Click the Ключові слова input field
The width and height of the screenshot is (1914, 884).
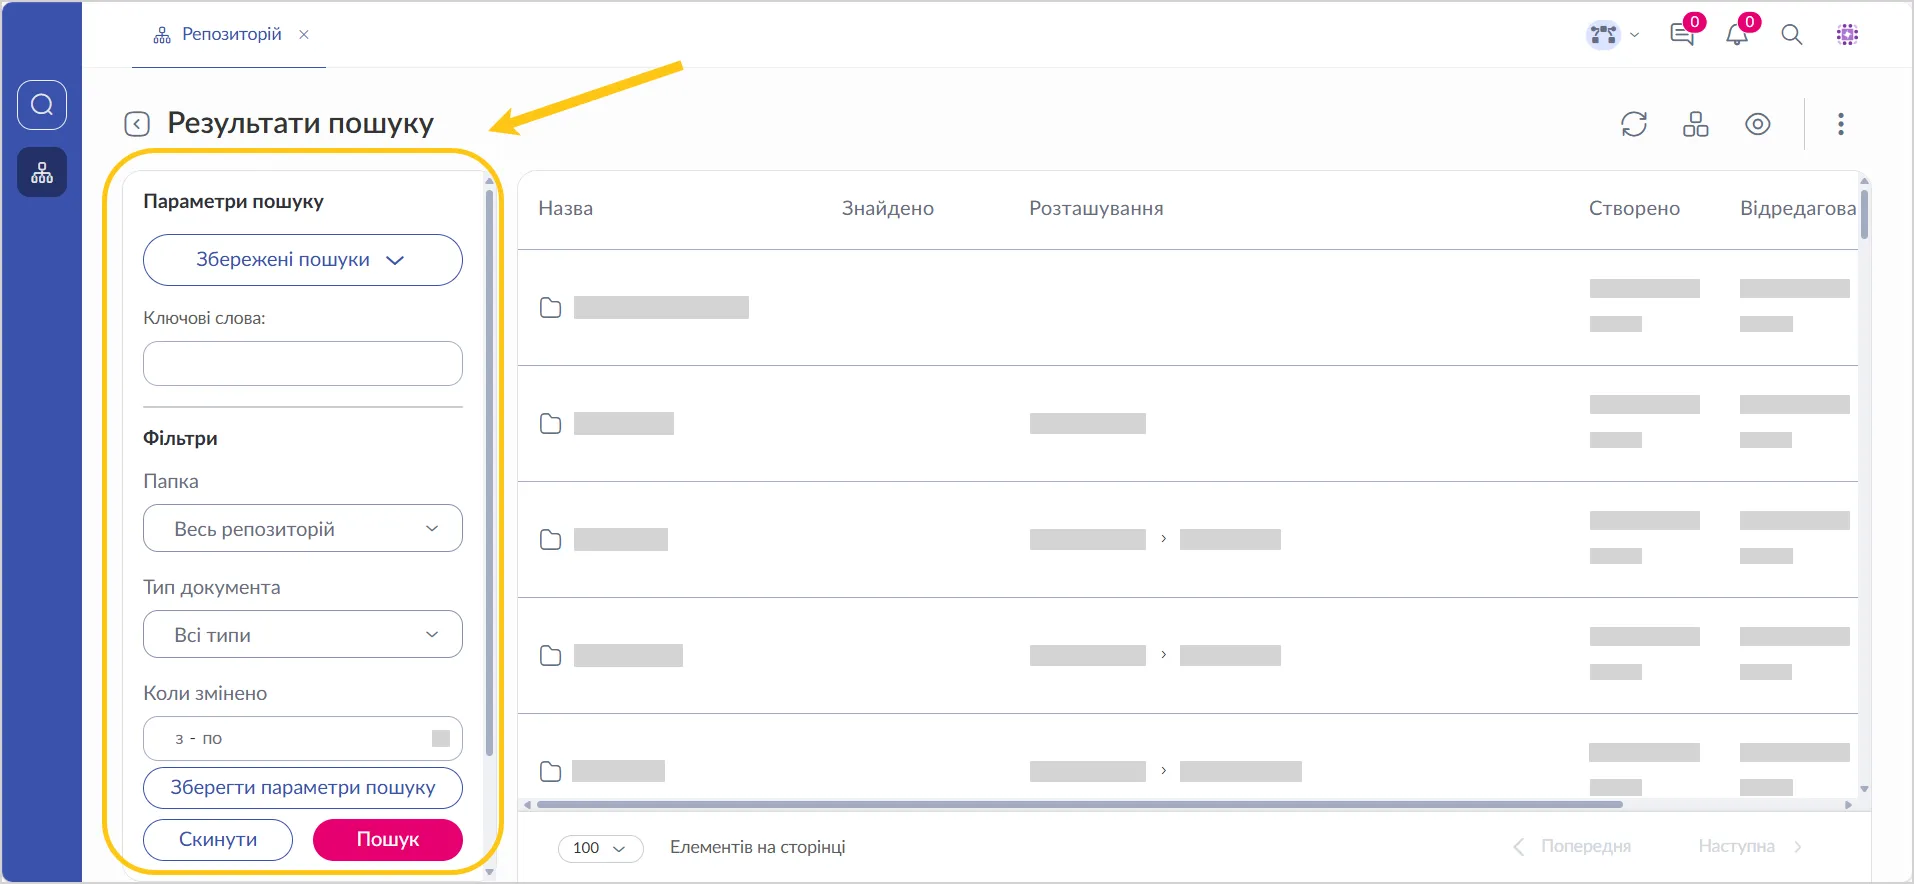tap(302, 364)
